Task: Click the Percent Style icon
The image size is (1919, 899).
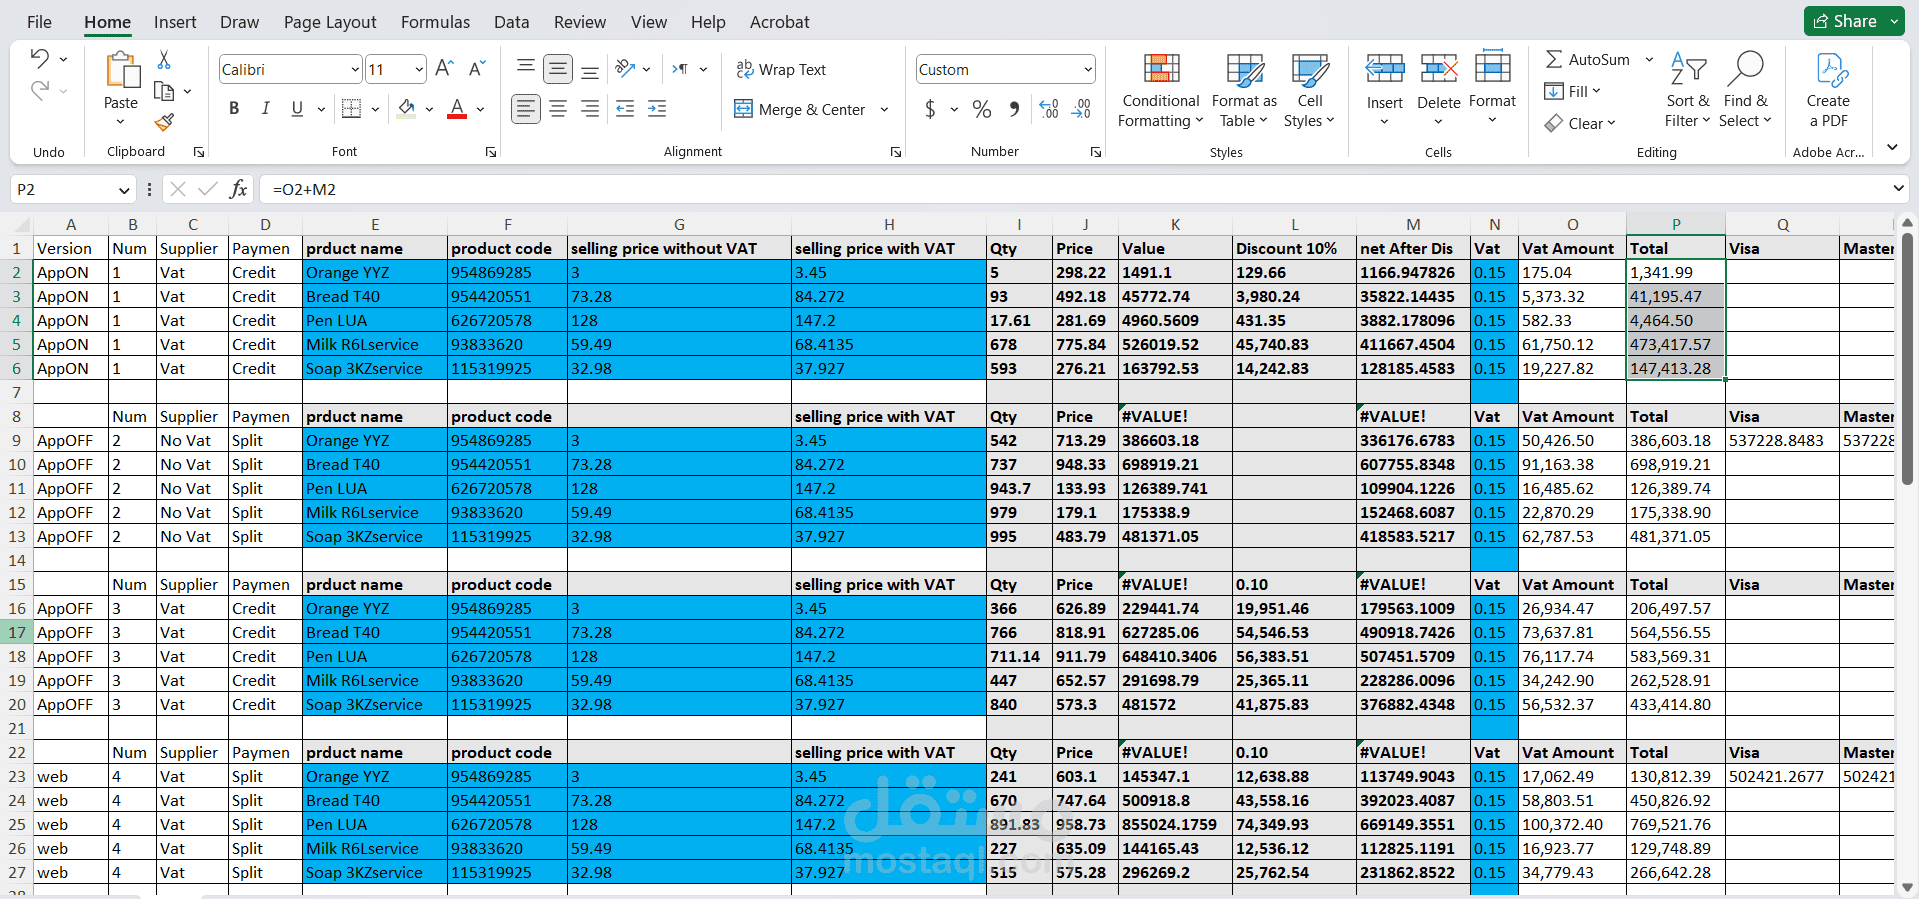Action: (x=982, y=109)
